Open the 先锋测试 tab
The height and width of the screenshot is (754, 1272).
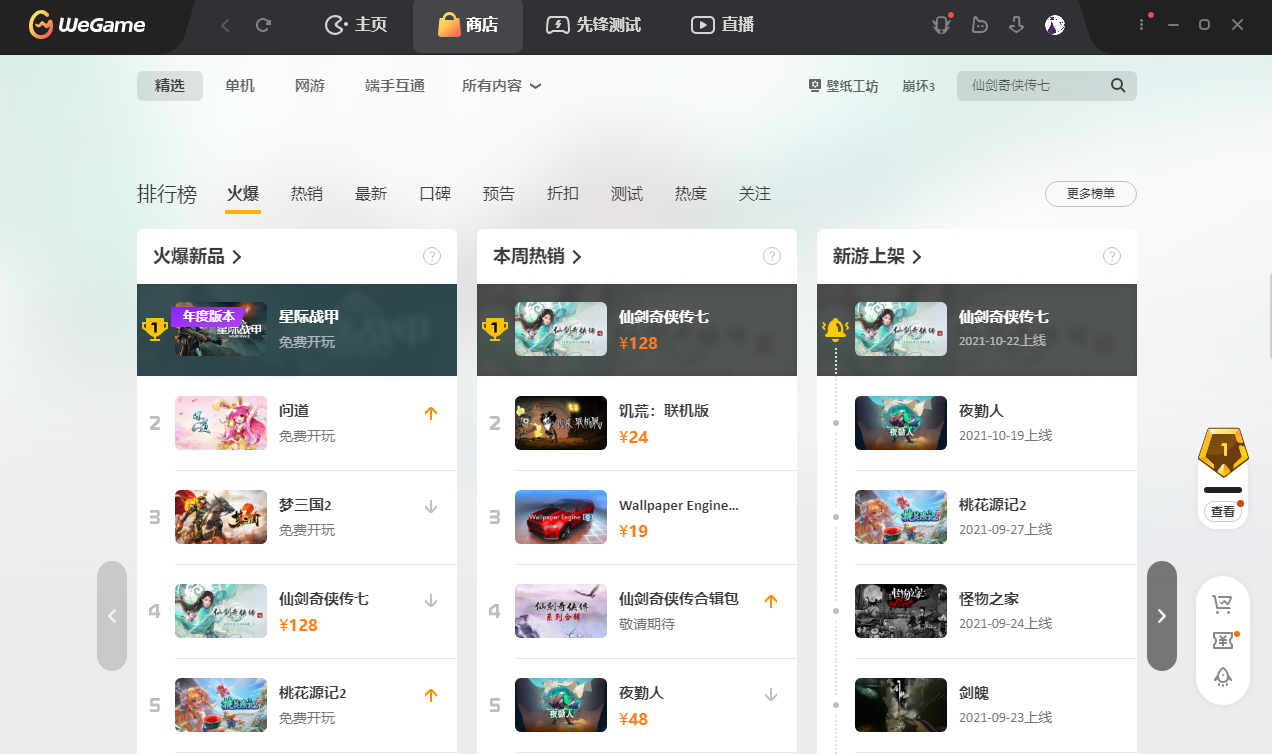[x=594, y=25]
